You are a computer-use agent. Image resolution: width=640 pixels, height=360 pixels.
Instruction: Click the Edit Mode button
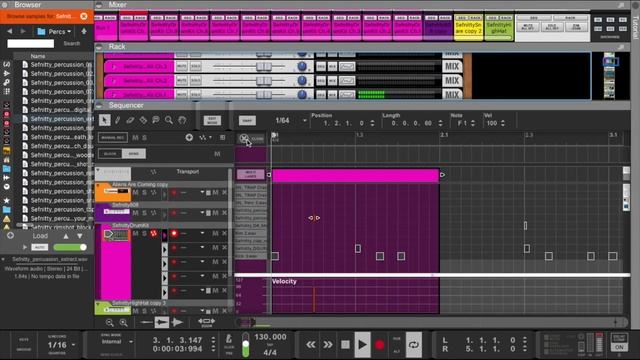(x=212, y=120)
